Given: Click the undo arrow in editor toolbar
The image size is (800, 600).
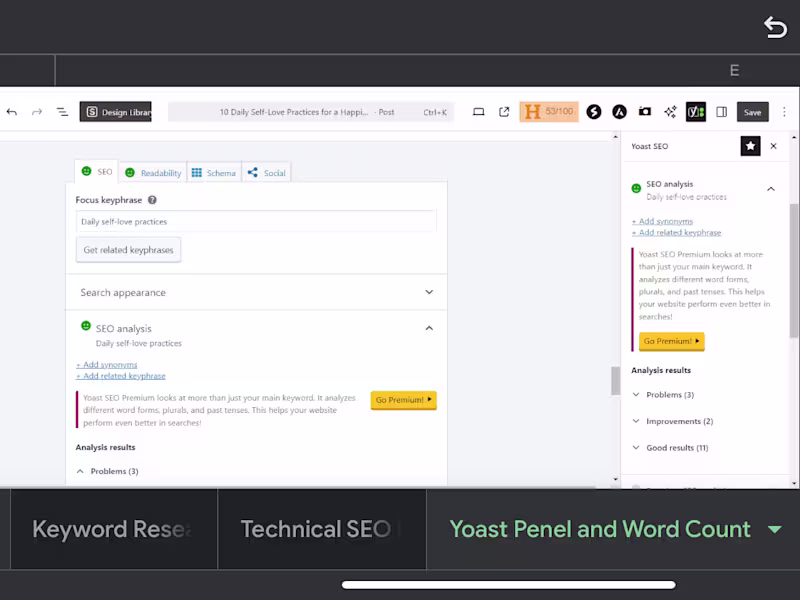Looking at the screenshot, I should point(12,112).
